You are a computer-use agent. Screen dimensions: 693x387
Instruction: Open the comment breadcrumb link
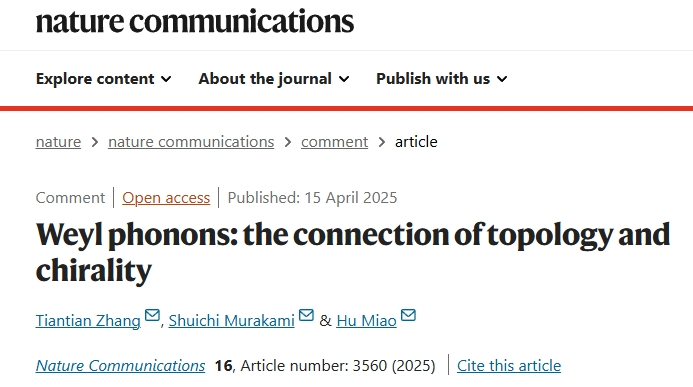click(x=335, y=142)
